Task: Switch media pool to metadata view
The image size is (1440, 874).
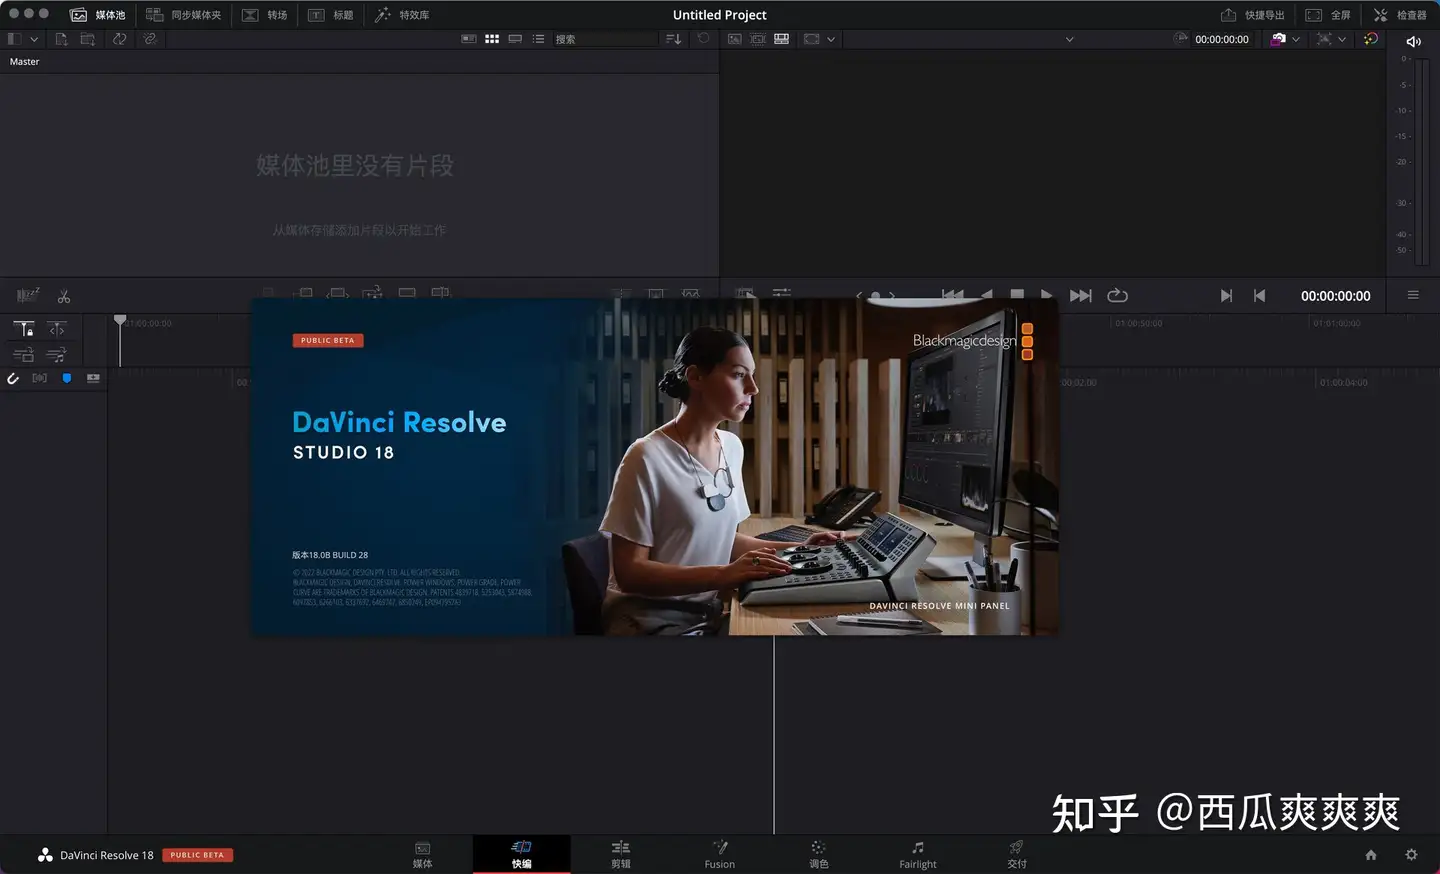Action: click(468, 39)
